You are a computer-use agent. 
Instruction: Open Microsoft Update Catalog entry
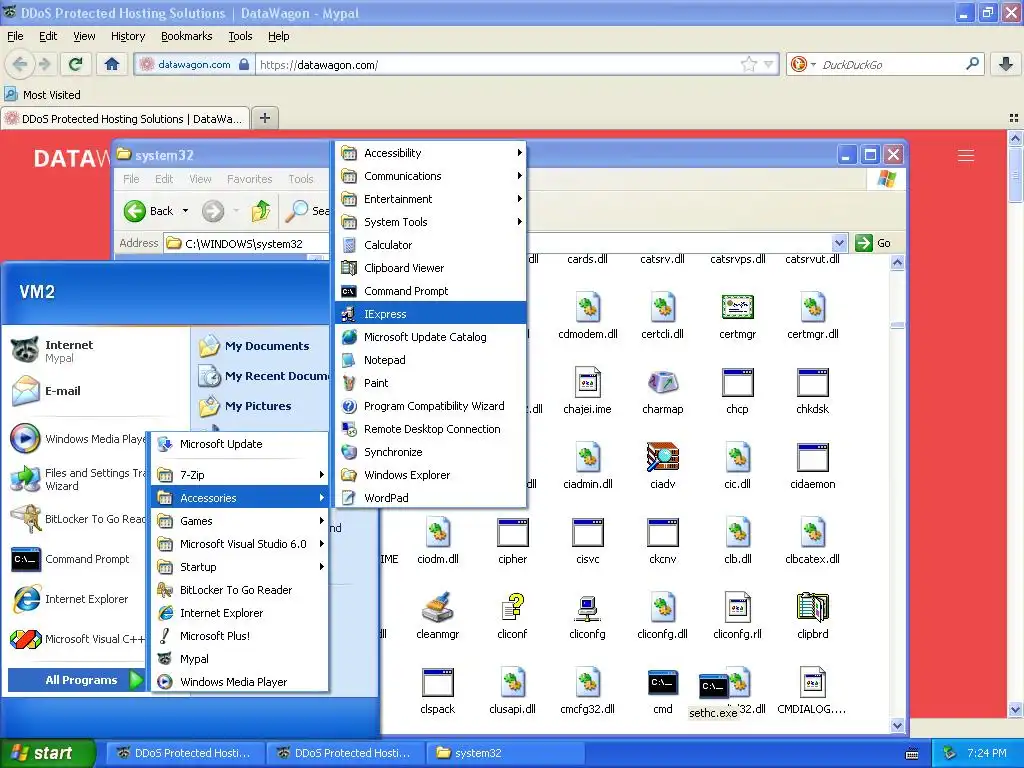click(430, 337)
